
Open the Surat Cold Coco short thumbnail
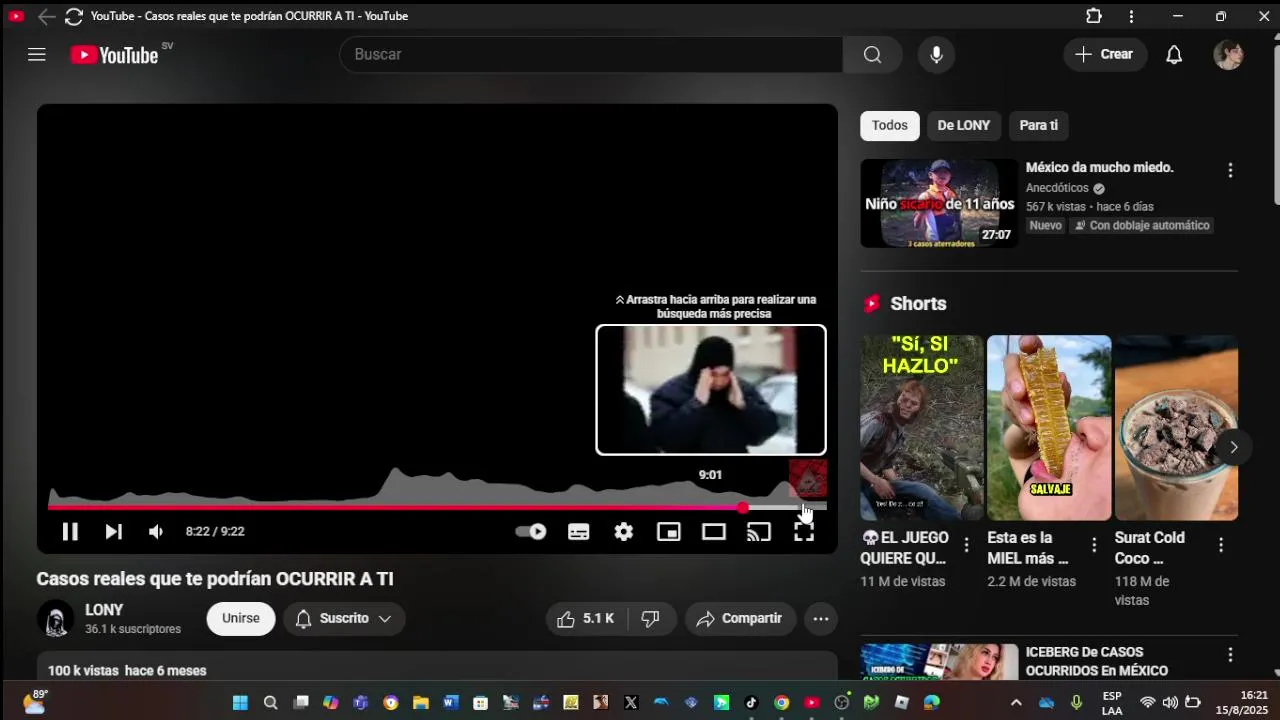(x=1176, y=428)
